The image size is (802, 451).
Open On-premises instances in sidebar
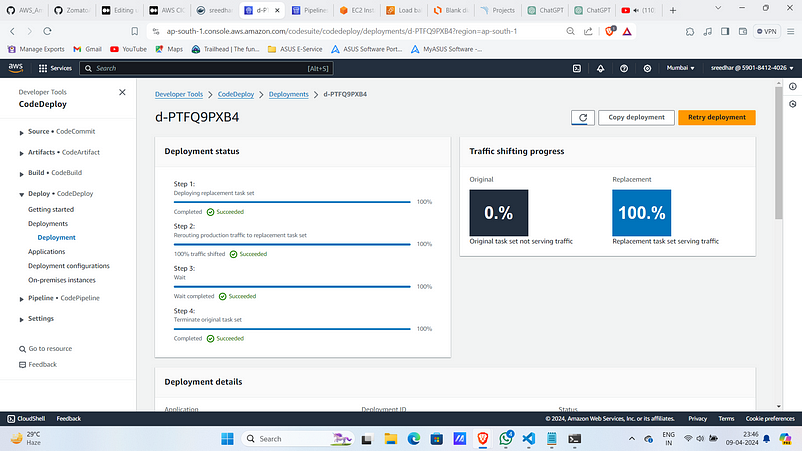point(61,280)
